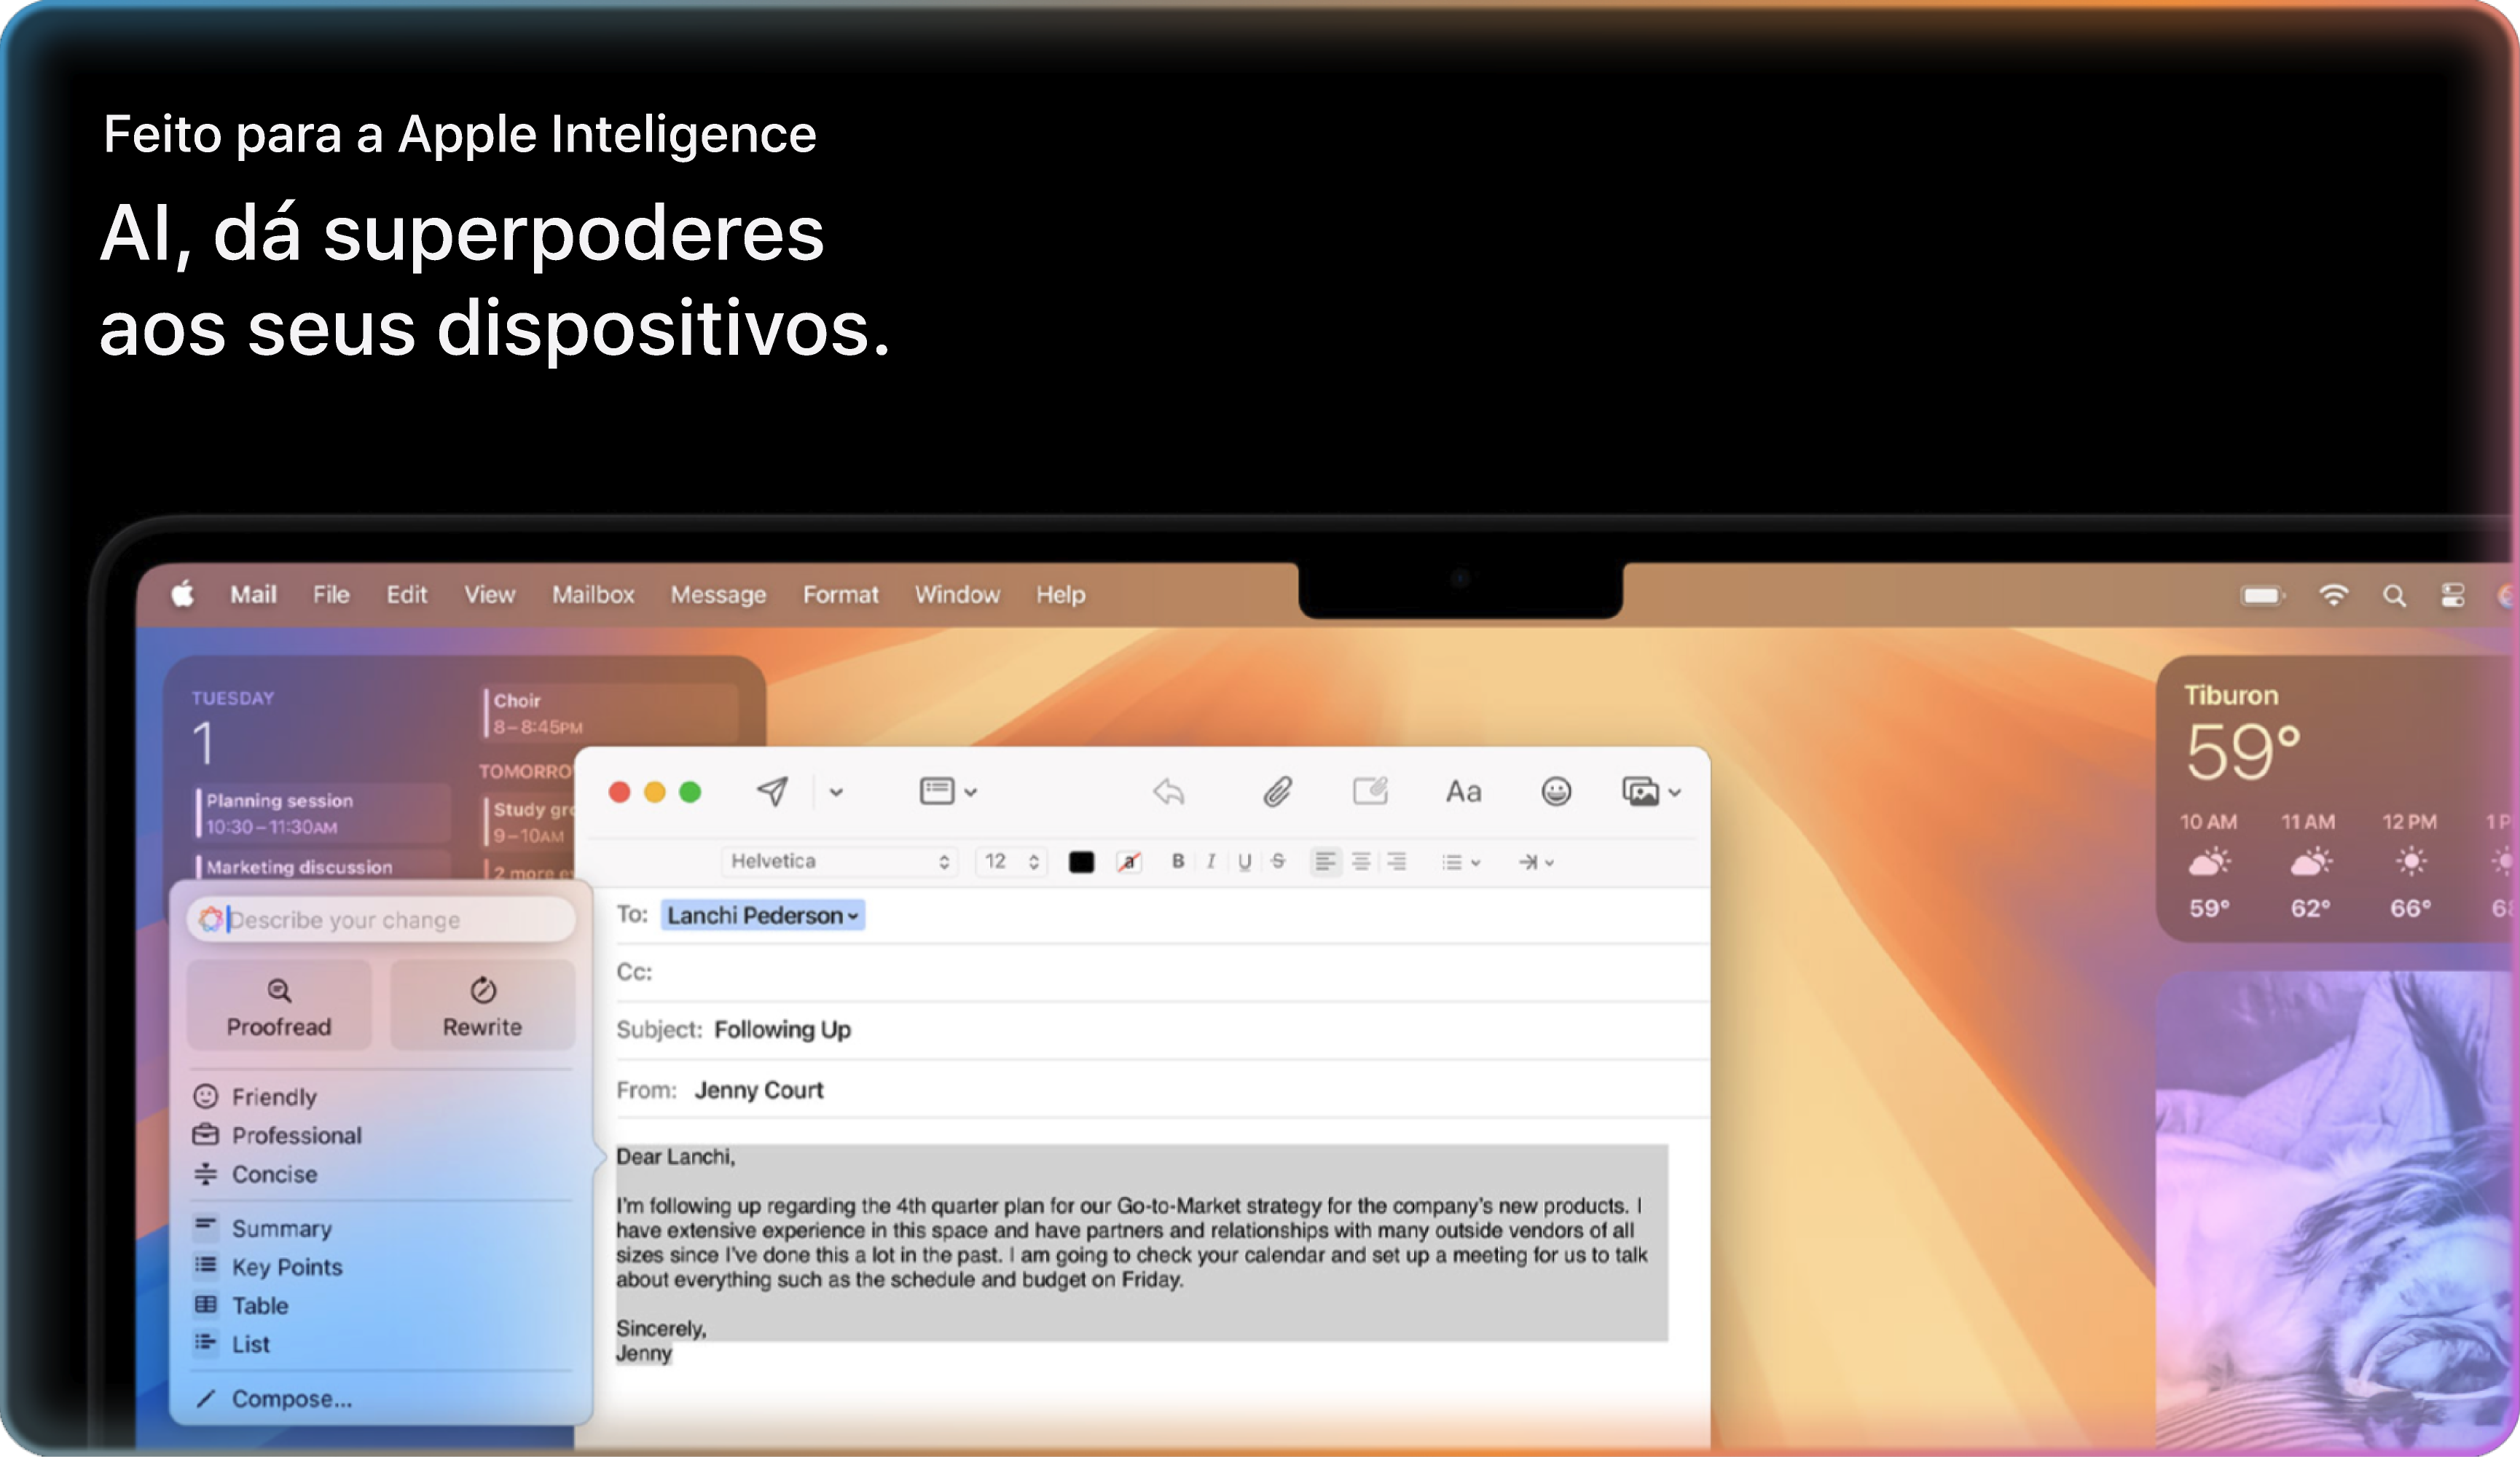Click the Planning session calendar event
Viewport: 2520px width, 1457px height.
323,813
